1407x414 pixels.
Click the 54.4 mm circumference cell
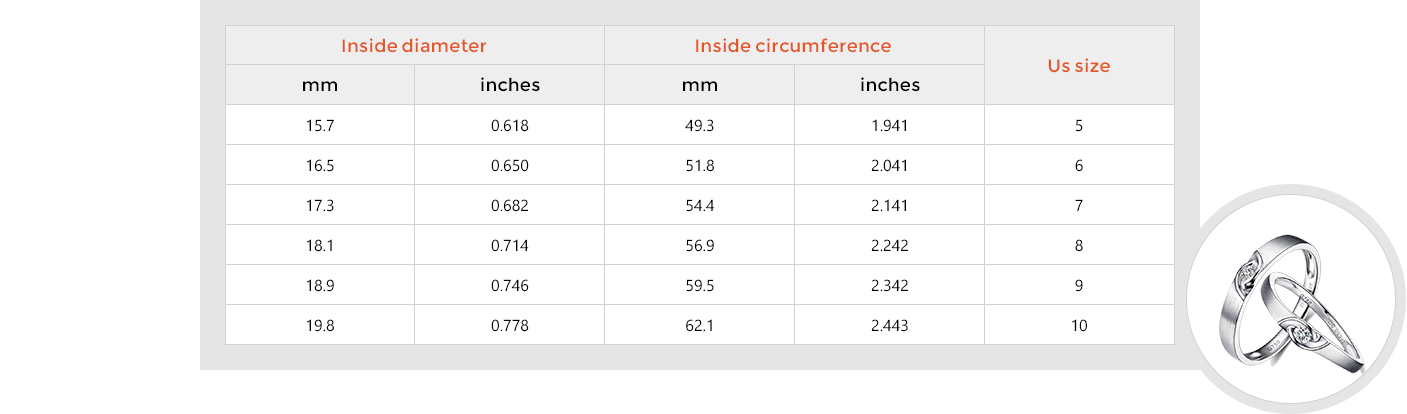(x=700, y=206)
